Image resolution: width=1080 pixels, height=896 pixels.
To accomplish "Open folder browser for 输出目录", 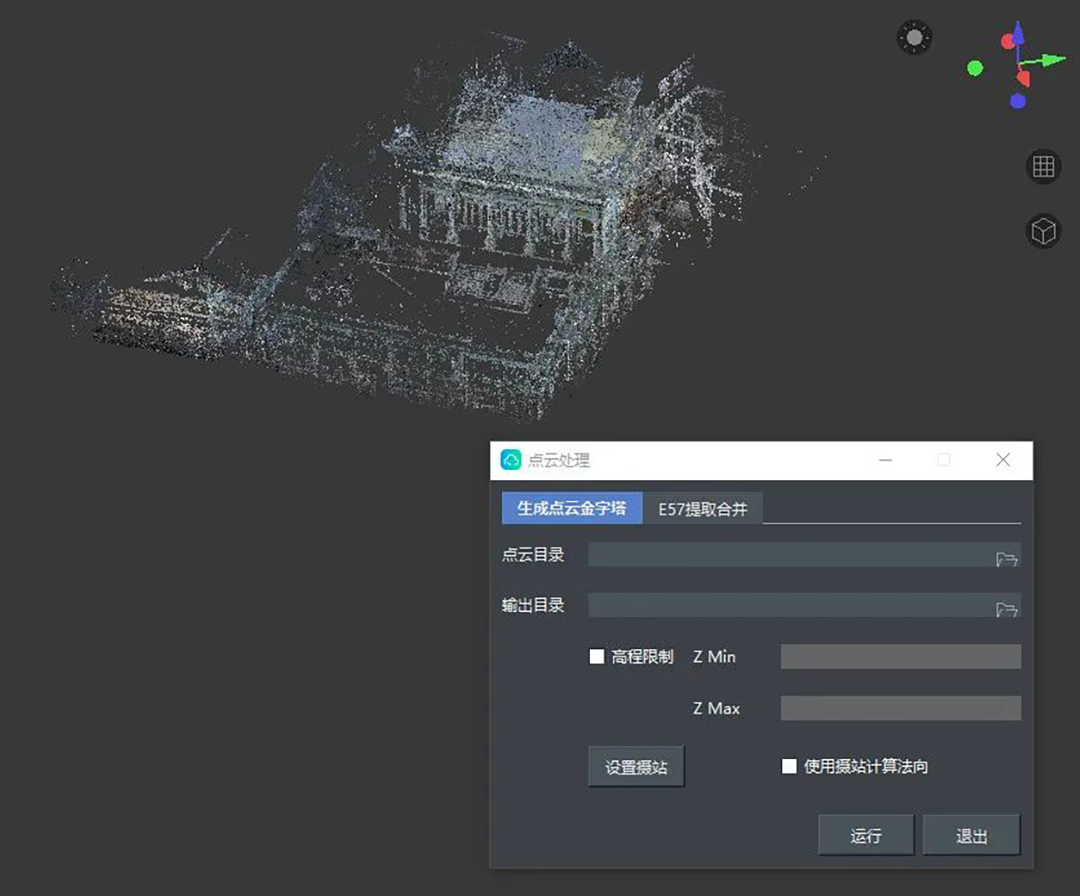I will point(1006,608).
